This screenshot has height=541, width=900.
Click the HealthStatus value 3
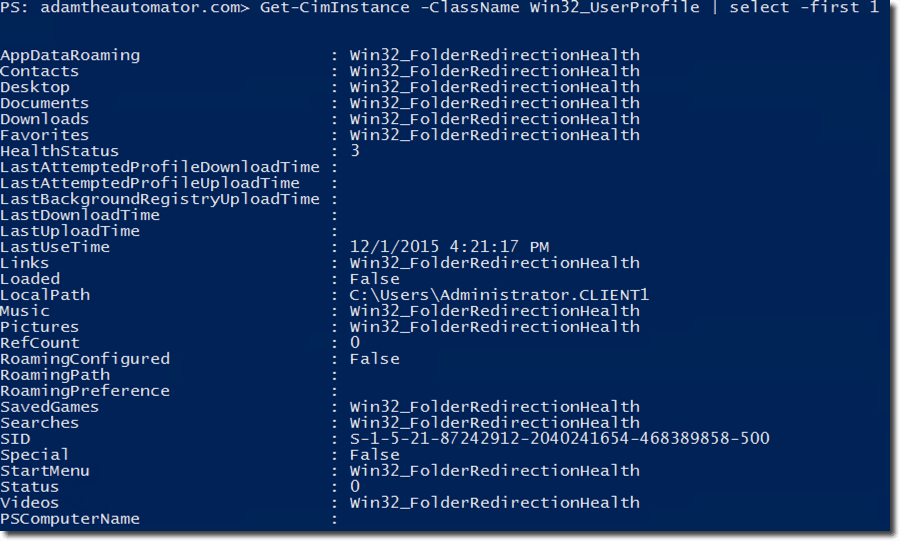355,151
